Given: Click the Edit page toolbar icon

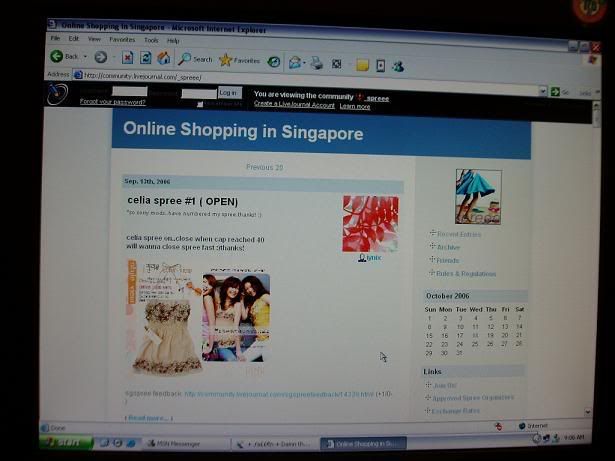Looking at the screenshot, I should coord(337,64).
